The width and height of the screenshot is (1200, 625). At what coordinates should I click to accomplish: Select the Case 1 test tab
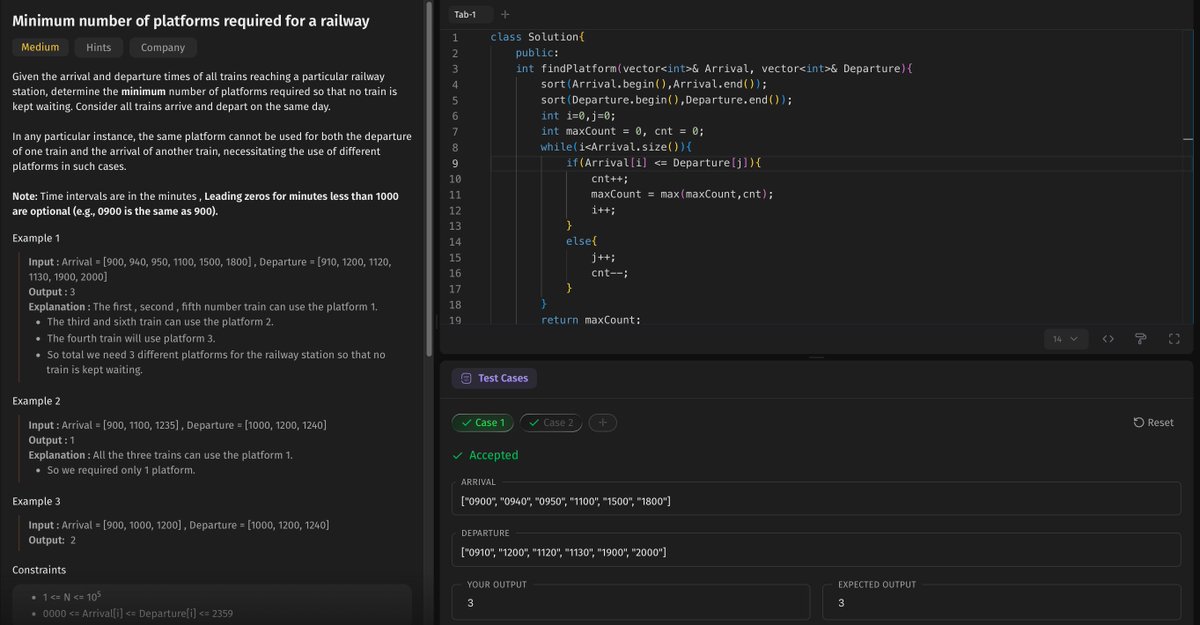[x=483, y=423]
